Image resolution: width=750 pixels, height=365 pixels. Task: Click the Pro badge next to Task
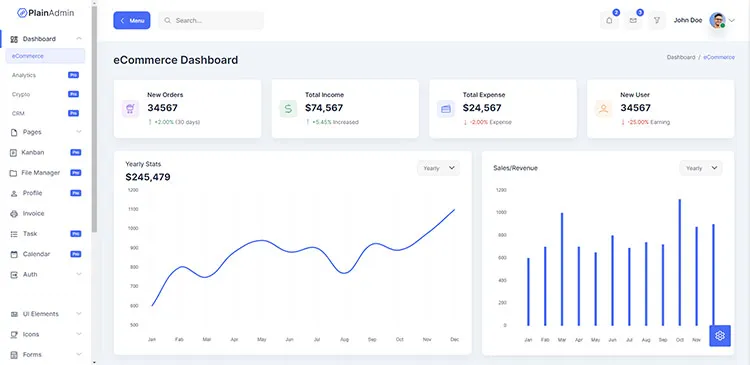[x=76, y=234]
